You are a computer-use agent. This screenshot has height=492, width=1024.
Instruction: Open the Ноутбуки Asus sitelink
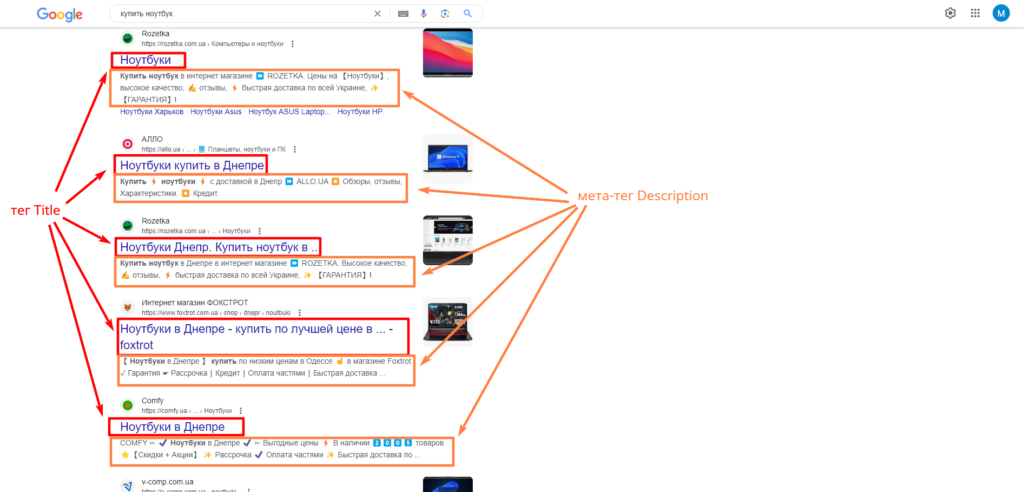pos(216,112)
